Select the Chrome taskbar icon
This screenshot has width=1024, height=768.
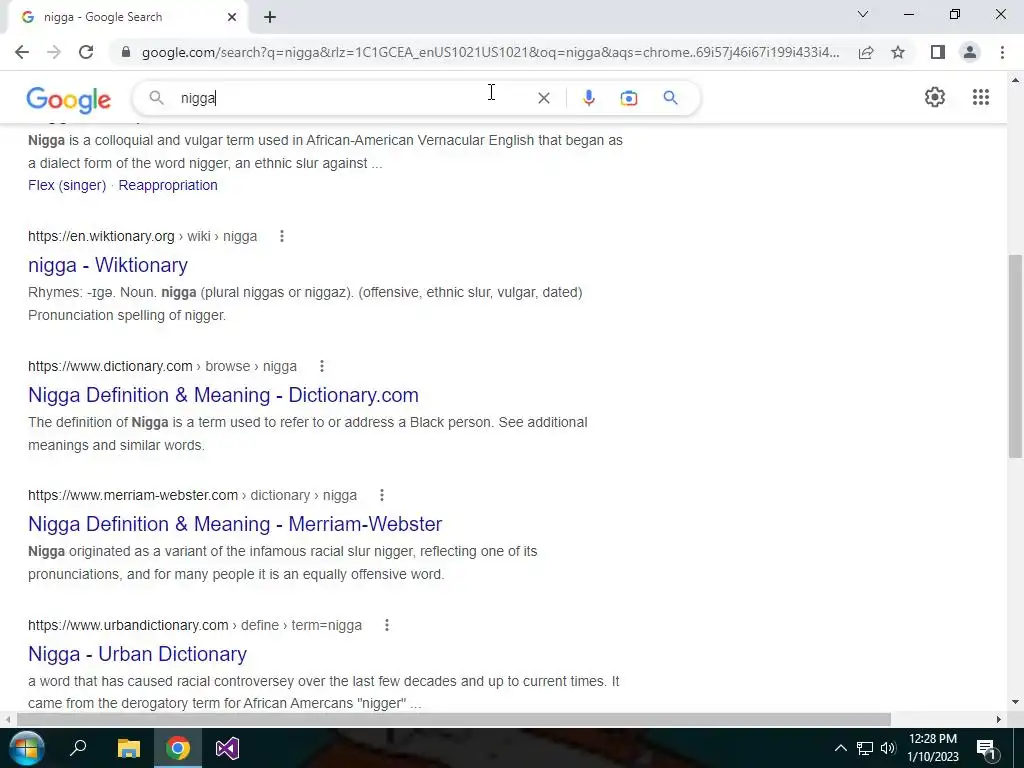(x=178, y=748)
